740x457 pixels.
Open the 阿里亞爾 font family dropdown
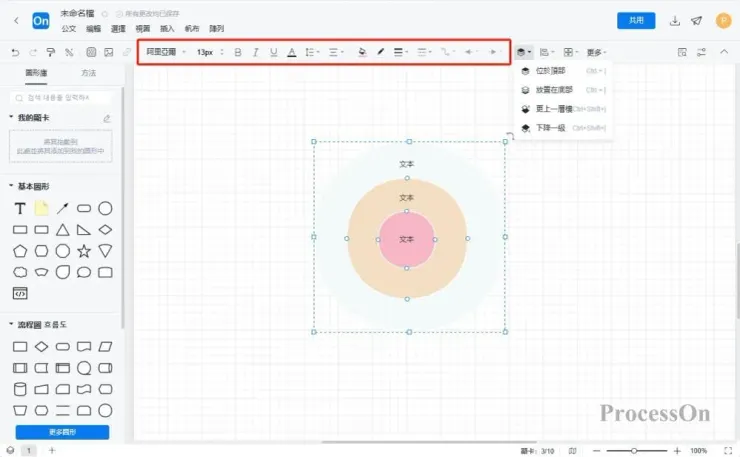point(166,52)
